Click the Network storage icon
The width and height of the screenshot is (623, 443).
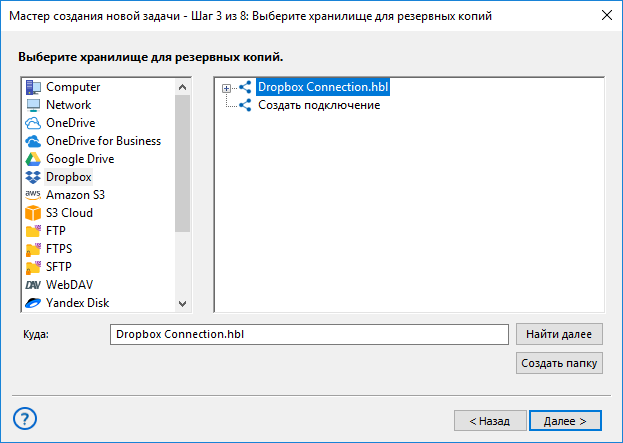tap(33, 105)
